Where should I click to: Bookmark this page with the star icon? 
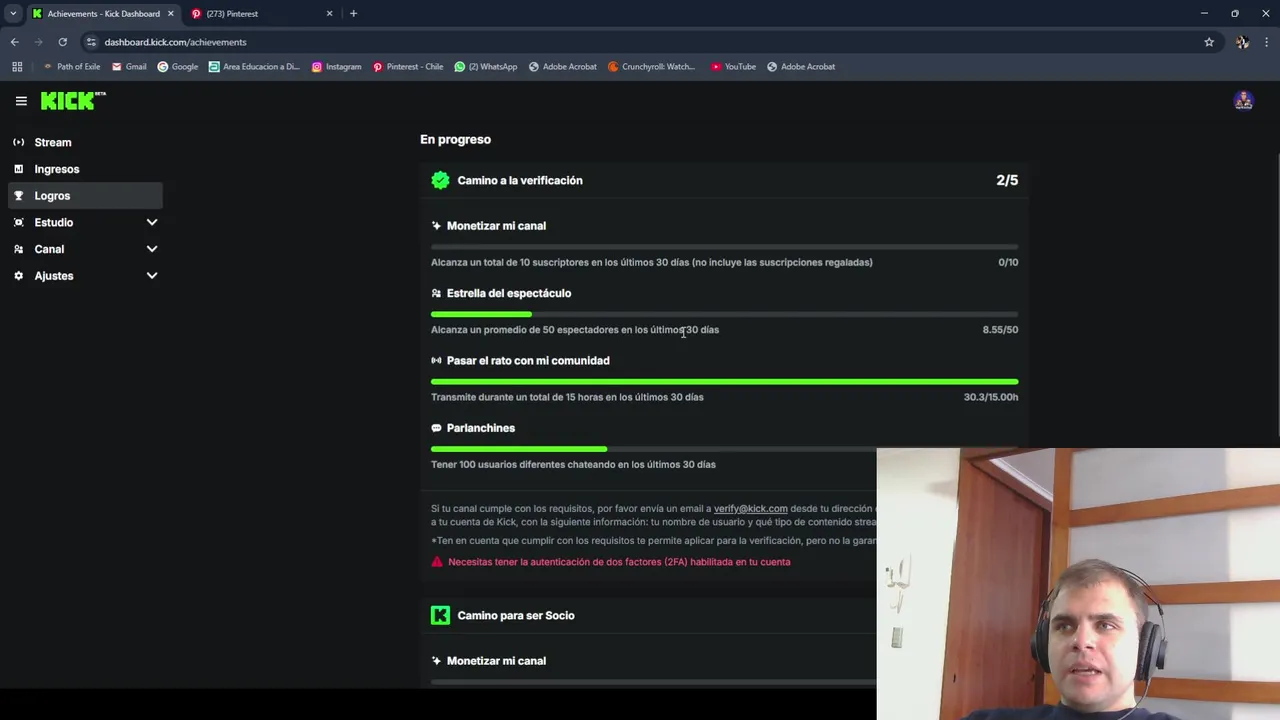pyautogui.click(x=1209, y=42)
